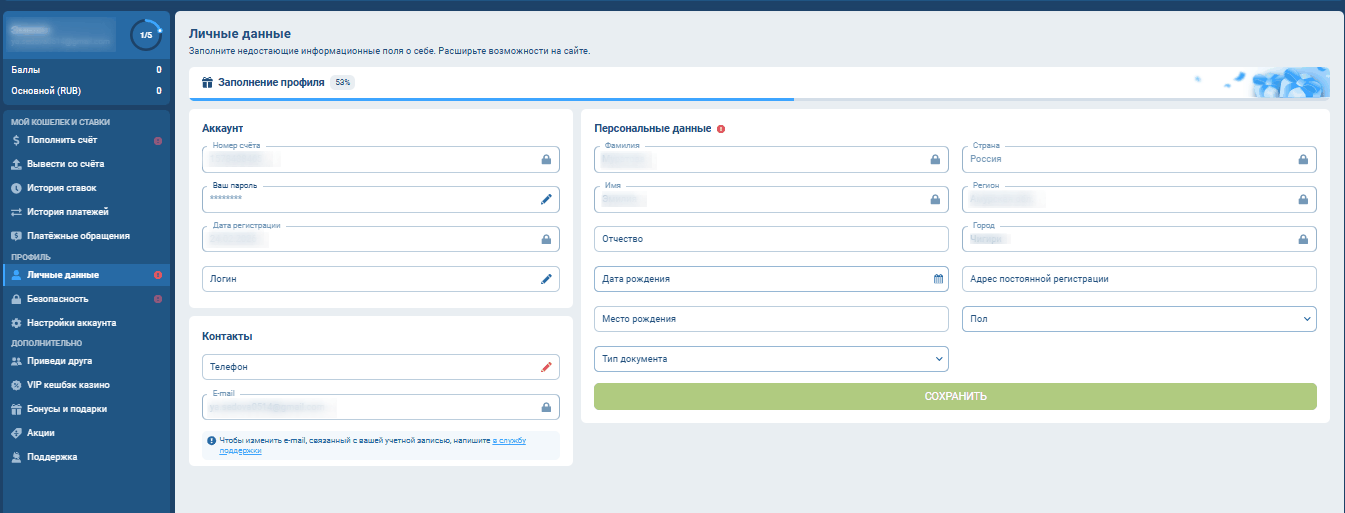This screenshot has height=513, width=1345.
Task: Click the profile completion progress bar
Action: click(x=490, y=99)
